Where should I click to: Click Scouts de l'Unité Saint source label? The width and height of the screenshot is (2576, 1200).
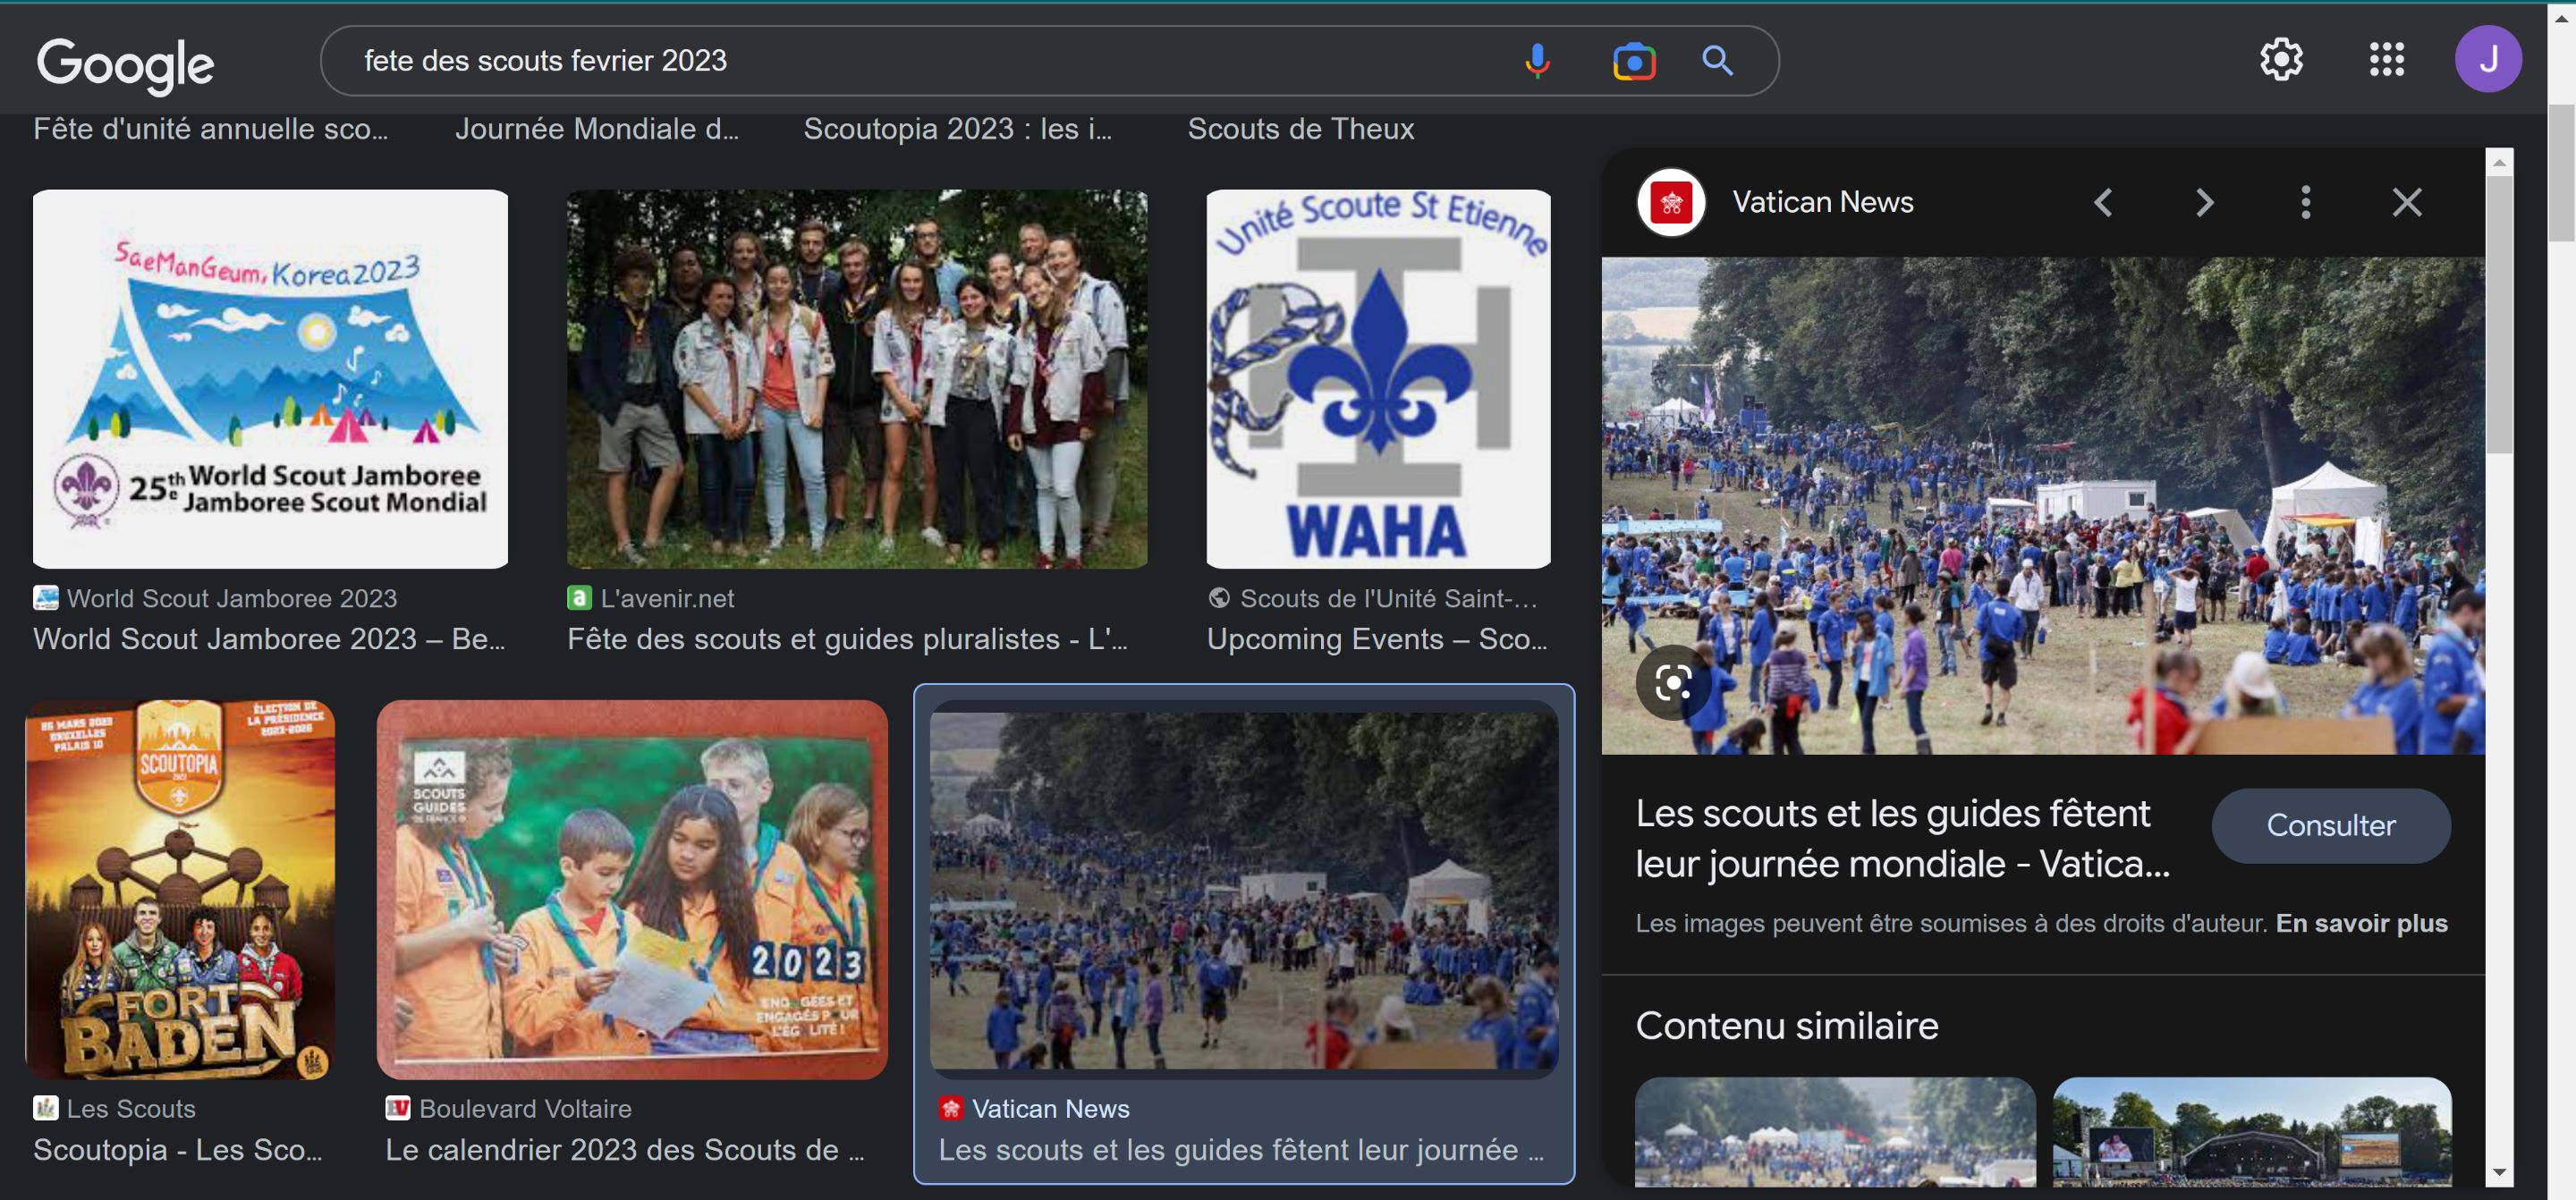(x=1388, y=598)
